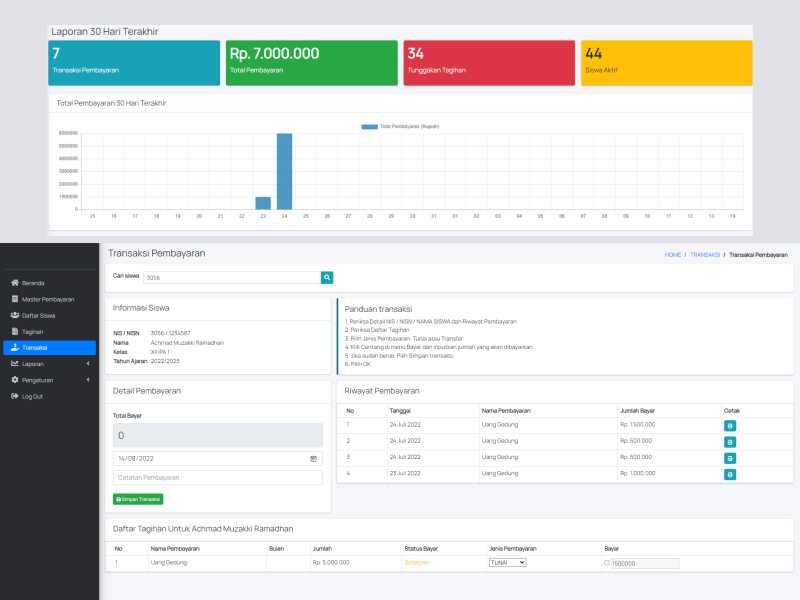Select the active Transaksi menu item
The width and height of the screenshot is (800, 600).
[x=34, y=347]
